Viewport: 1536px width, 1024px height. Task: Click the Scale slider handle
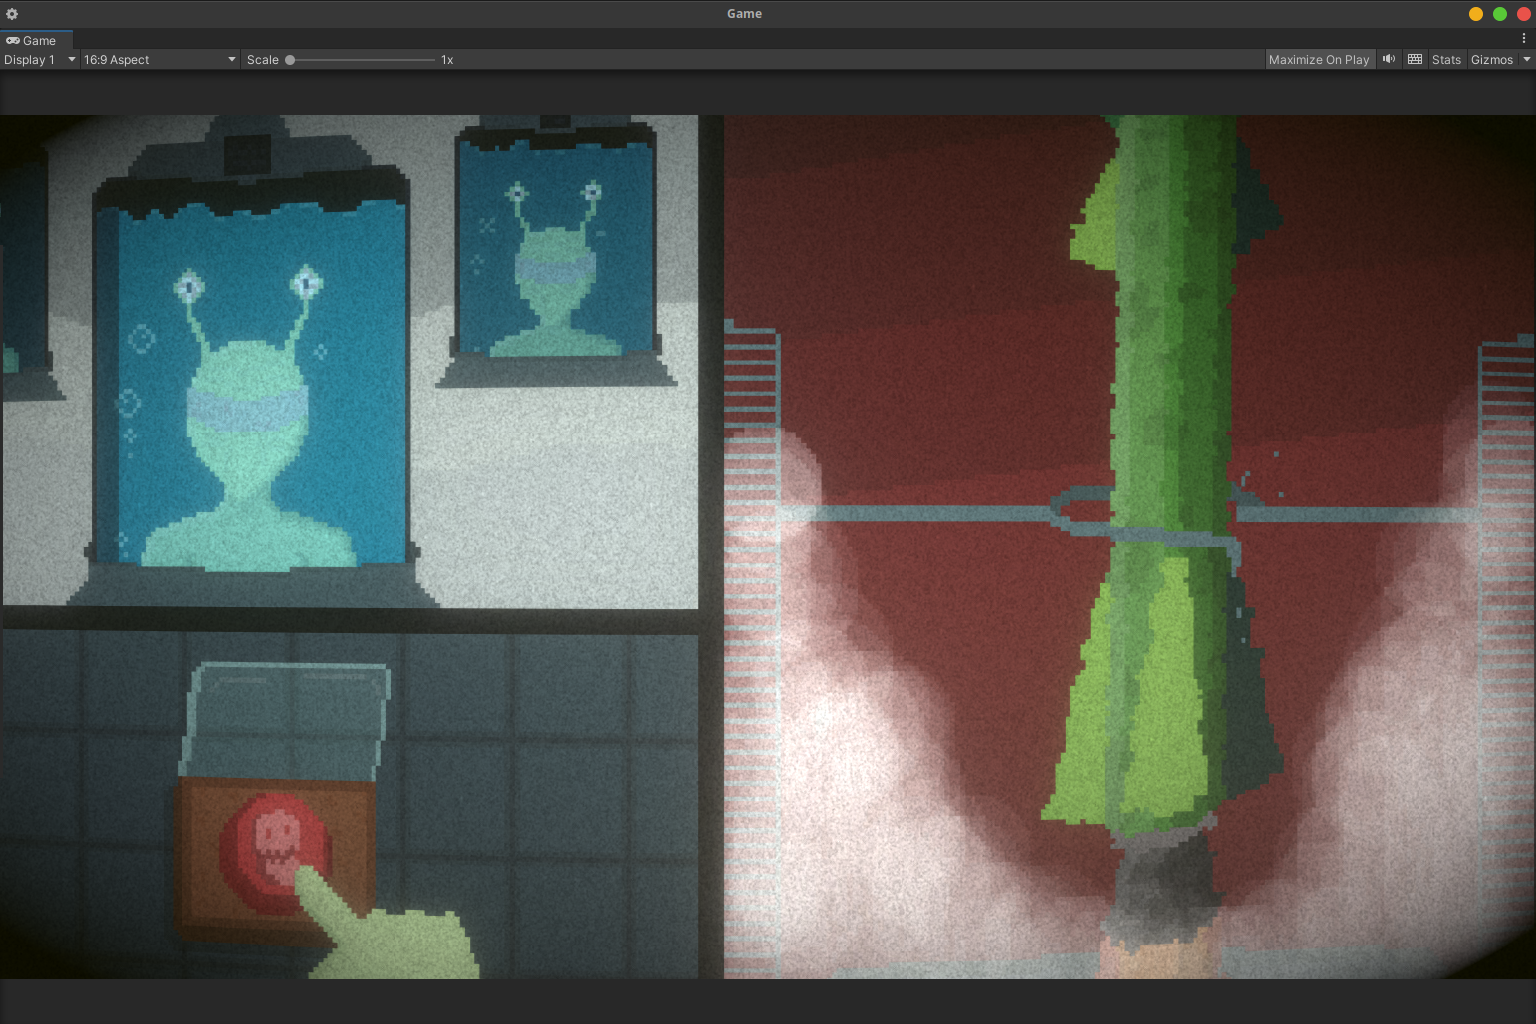[290, 60]
